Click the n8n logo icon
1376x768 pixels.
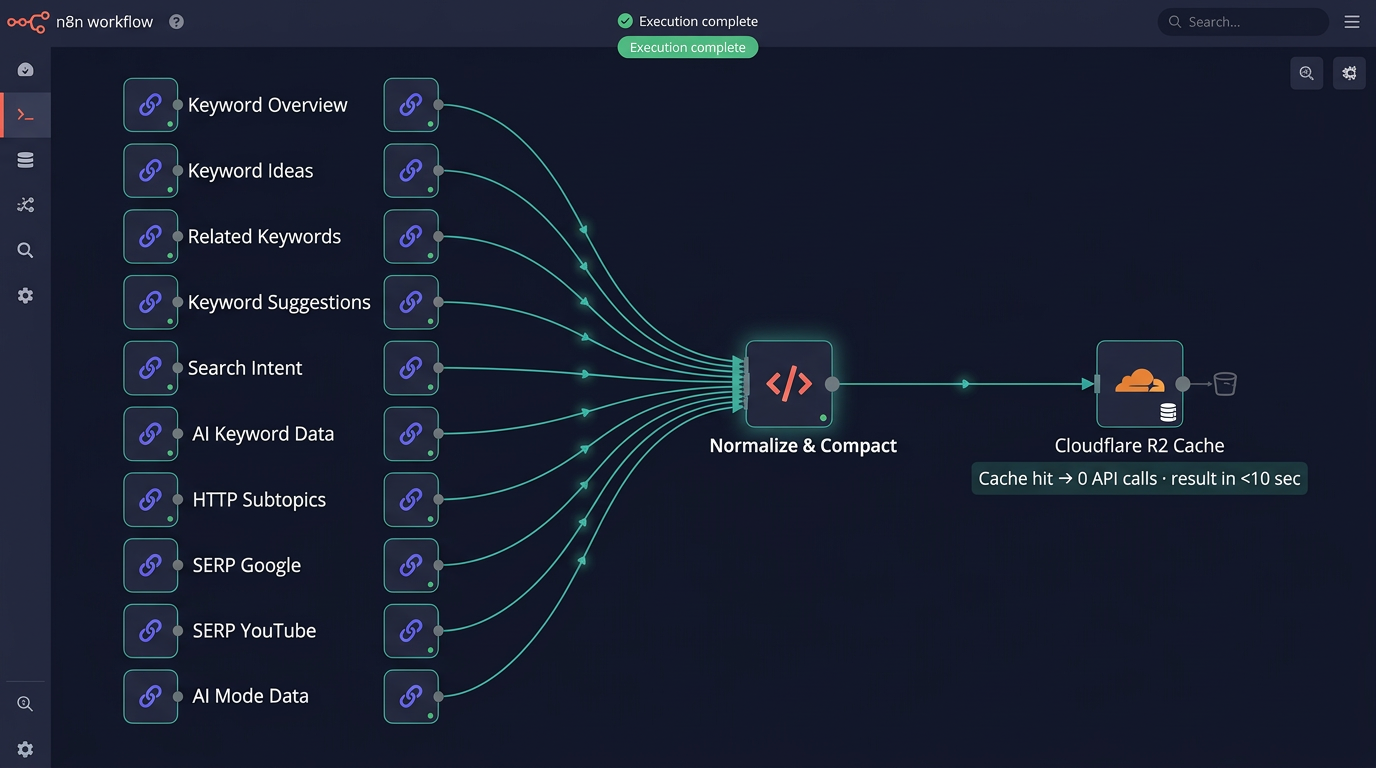click(28, 22)
